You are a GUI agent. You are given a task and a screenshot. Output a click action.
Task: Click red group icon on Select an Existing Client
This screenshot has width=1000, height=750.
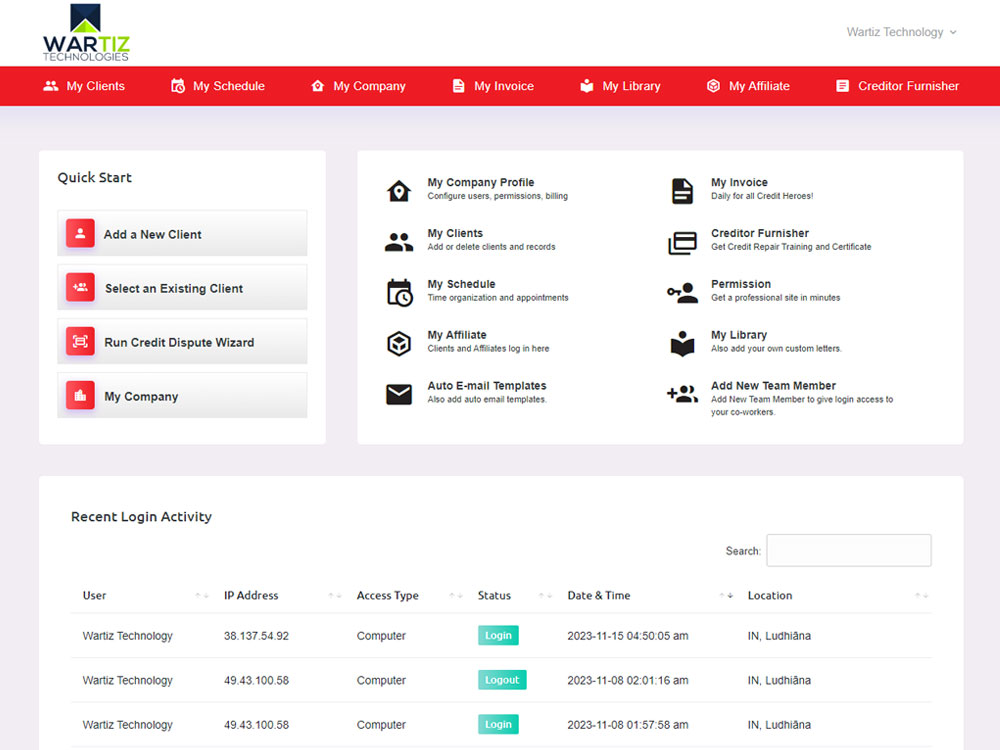pos(80,288)
